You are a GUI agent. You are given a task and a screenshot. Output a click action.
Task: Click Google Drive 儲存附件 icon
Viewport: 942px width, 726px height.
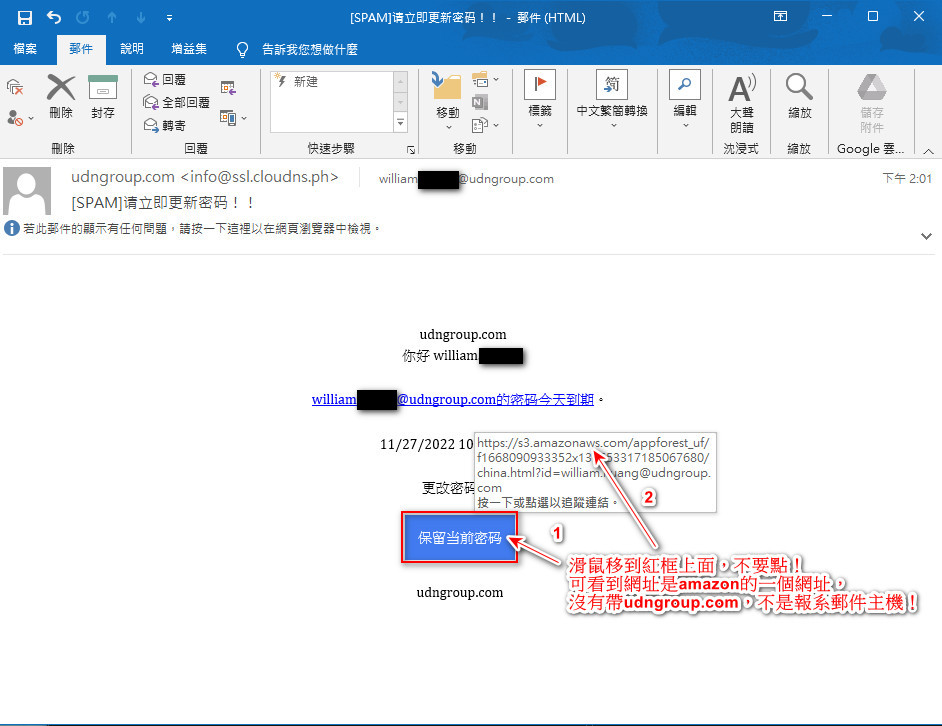click(x=872, y=103)
